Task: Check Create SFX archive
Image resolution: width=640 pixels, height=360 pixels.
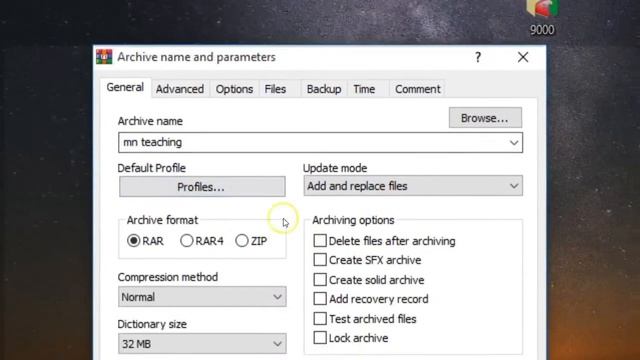Action: [x=320, y=260]
